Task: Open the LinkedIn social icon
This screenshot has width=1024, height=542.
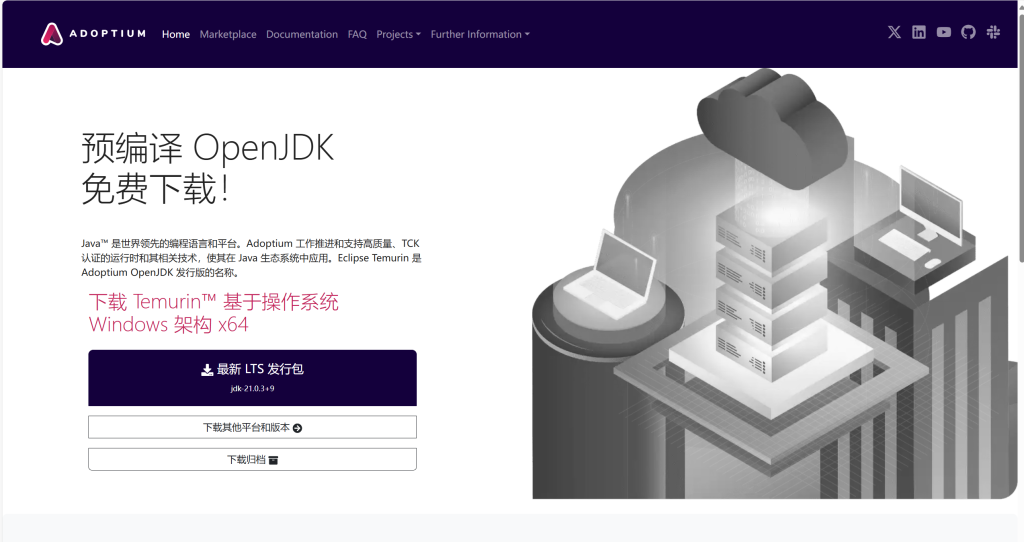Action: click(919, 32)
